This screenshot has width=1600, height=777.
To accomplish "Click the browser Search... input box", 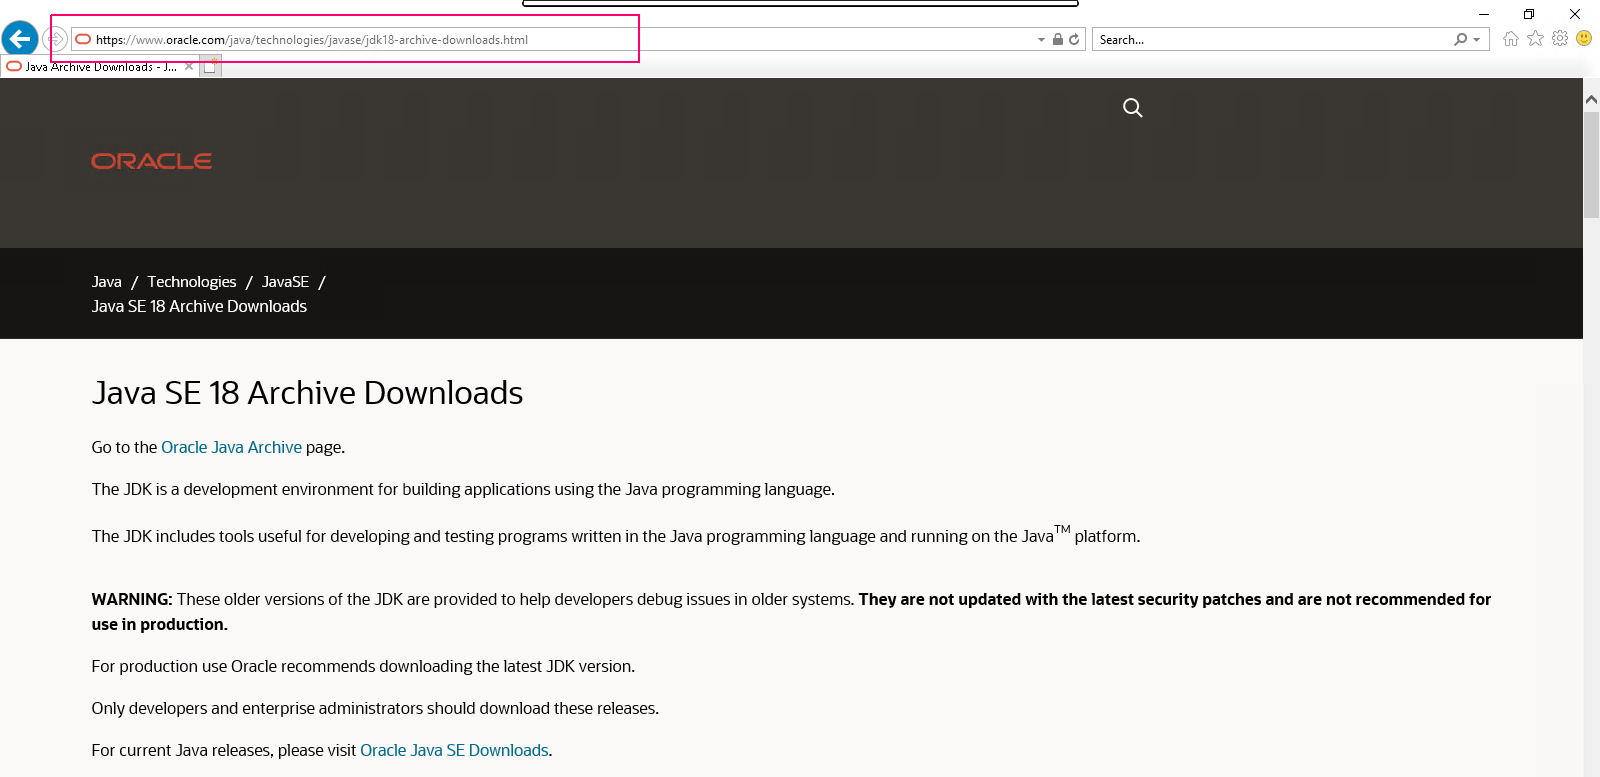I will pos(1272,39).
